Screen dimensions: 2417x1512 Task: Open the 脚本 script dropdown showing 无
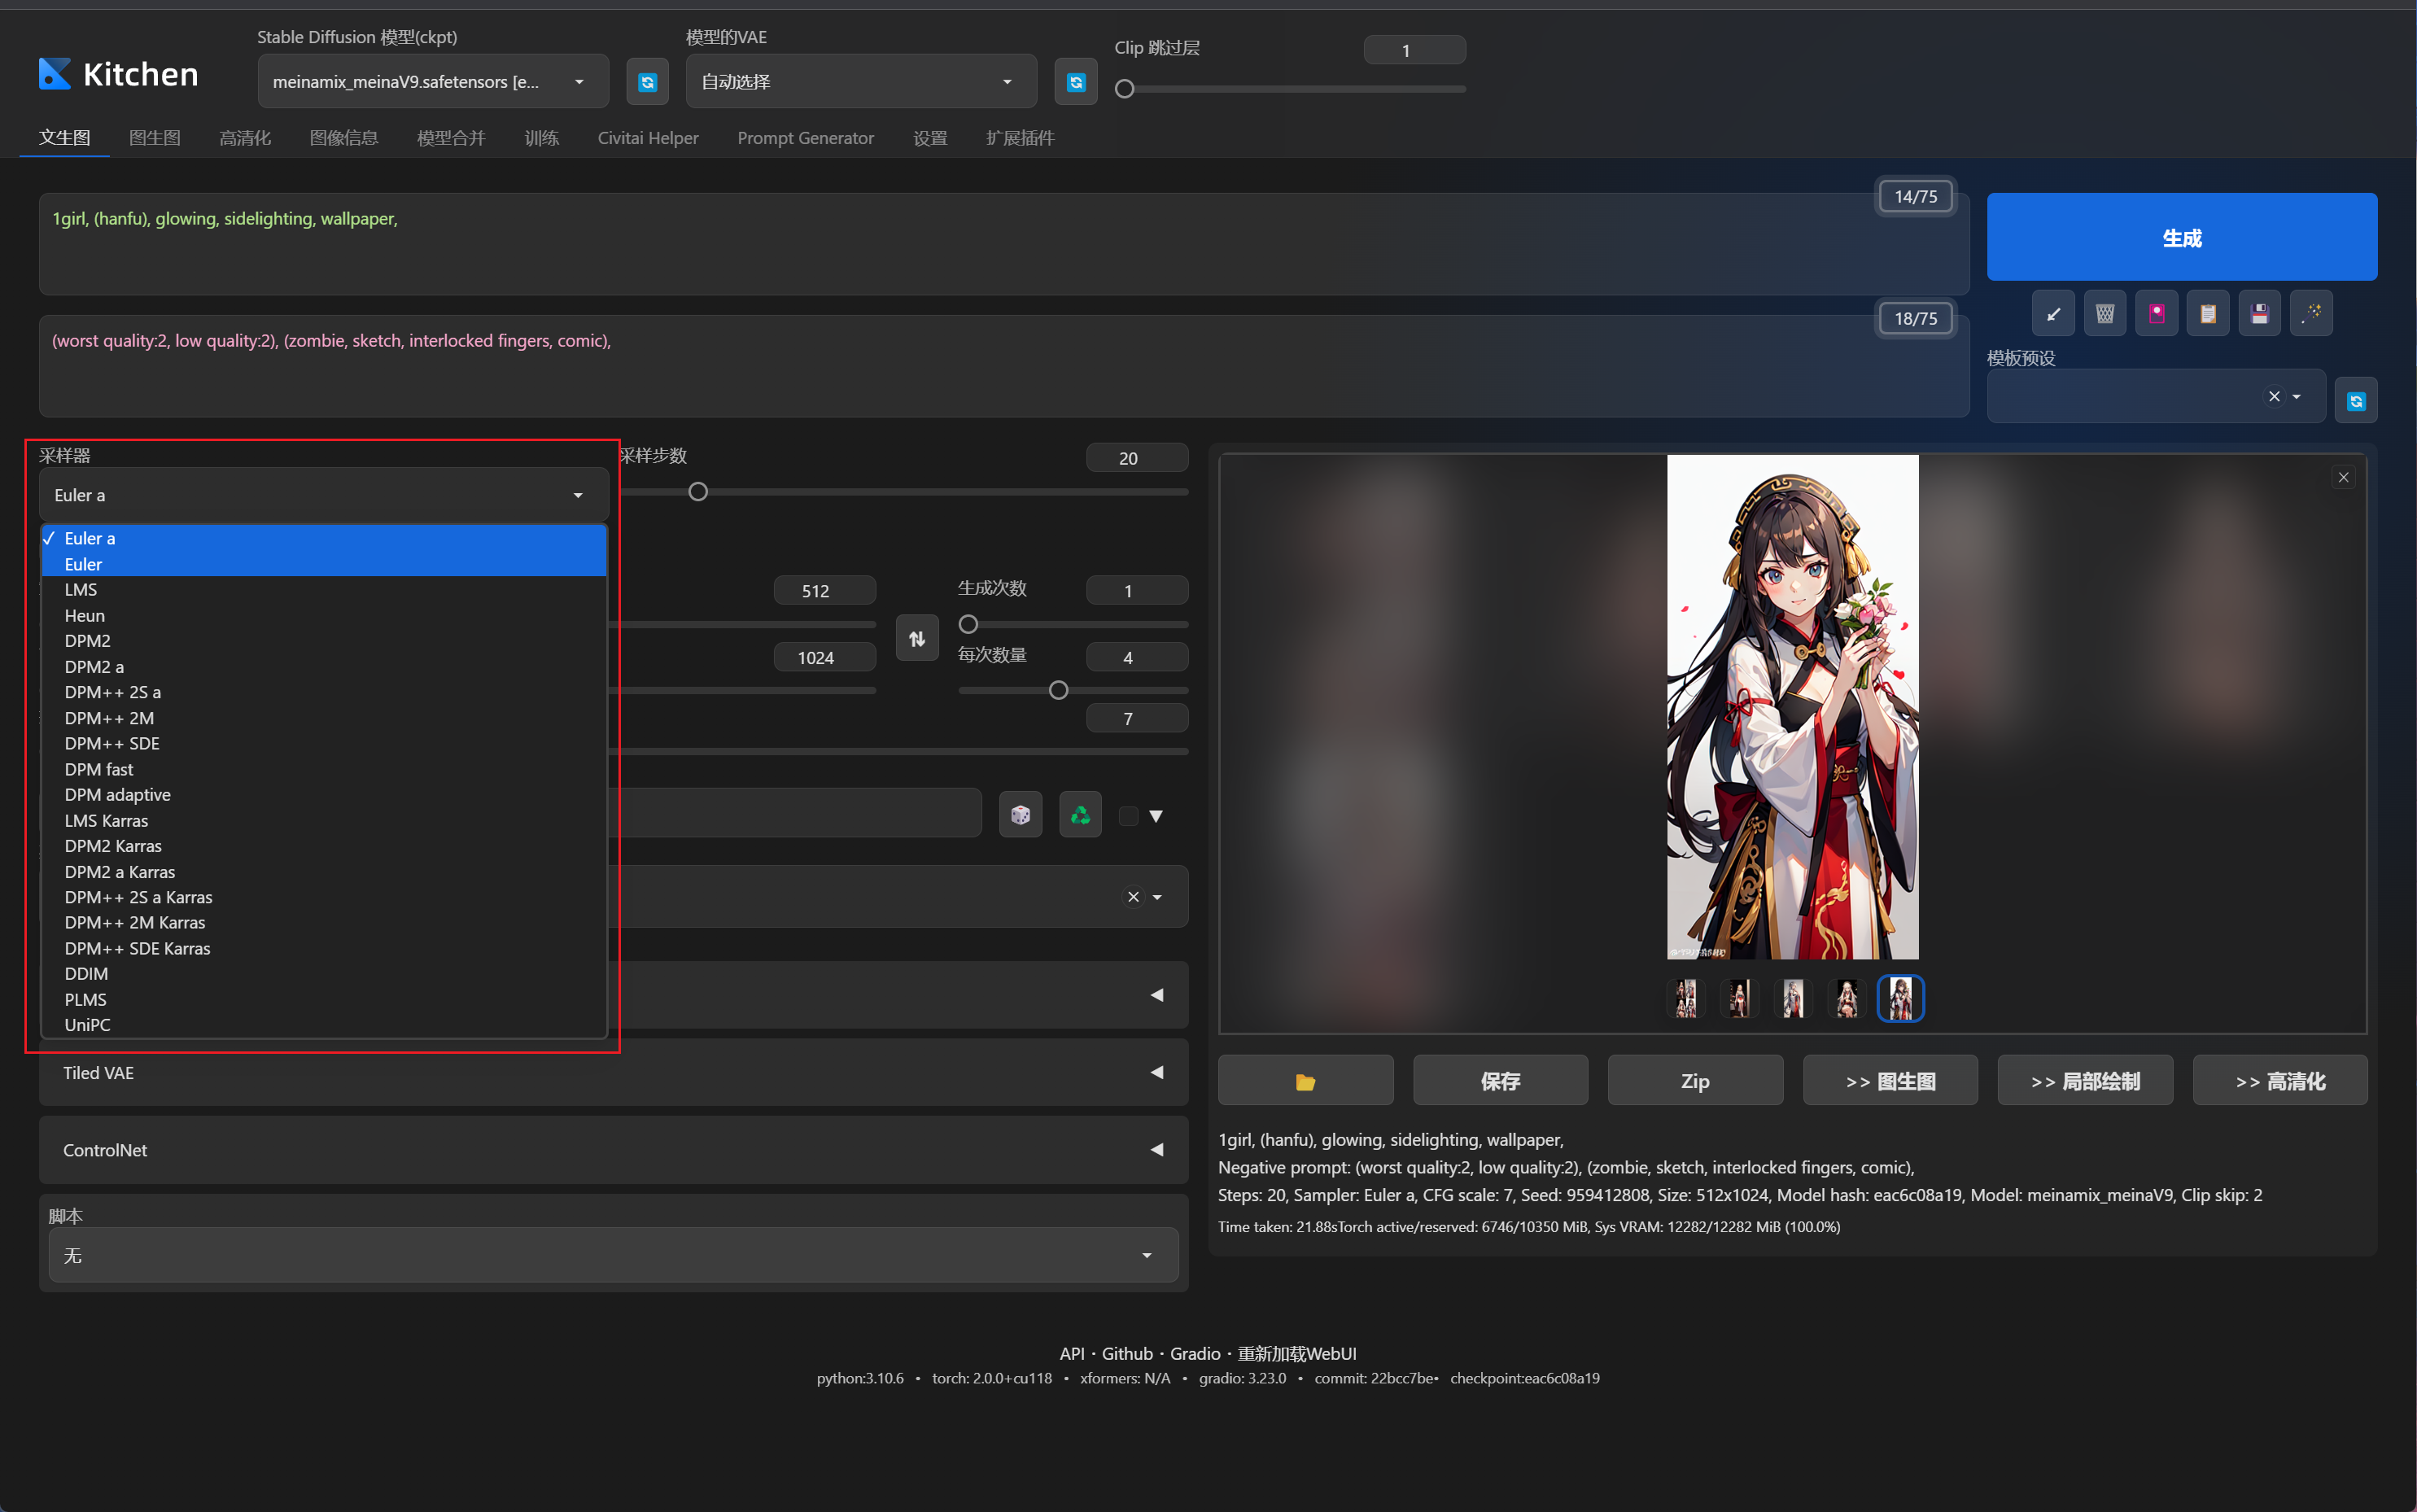click(x=613, y=1255)
